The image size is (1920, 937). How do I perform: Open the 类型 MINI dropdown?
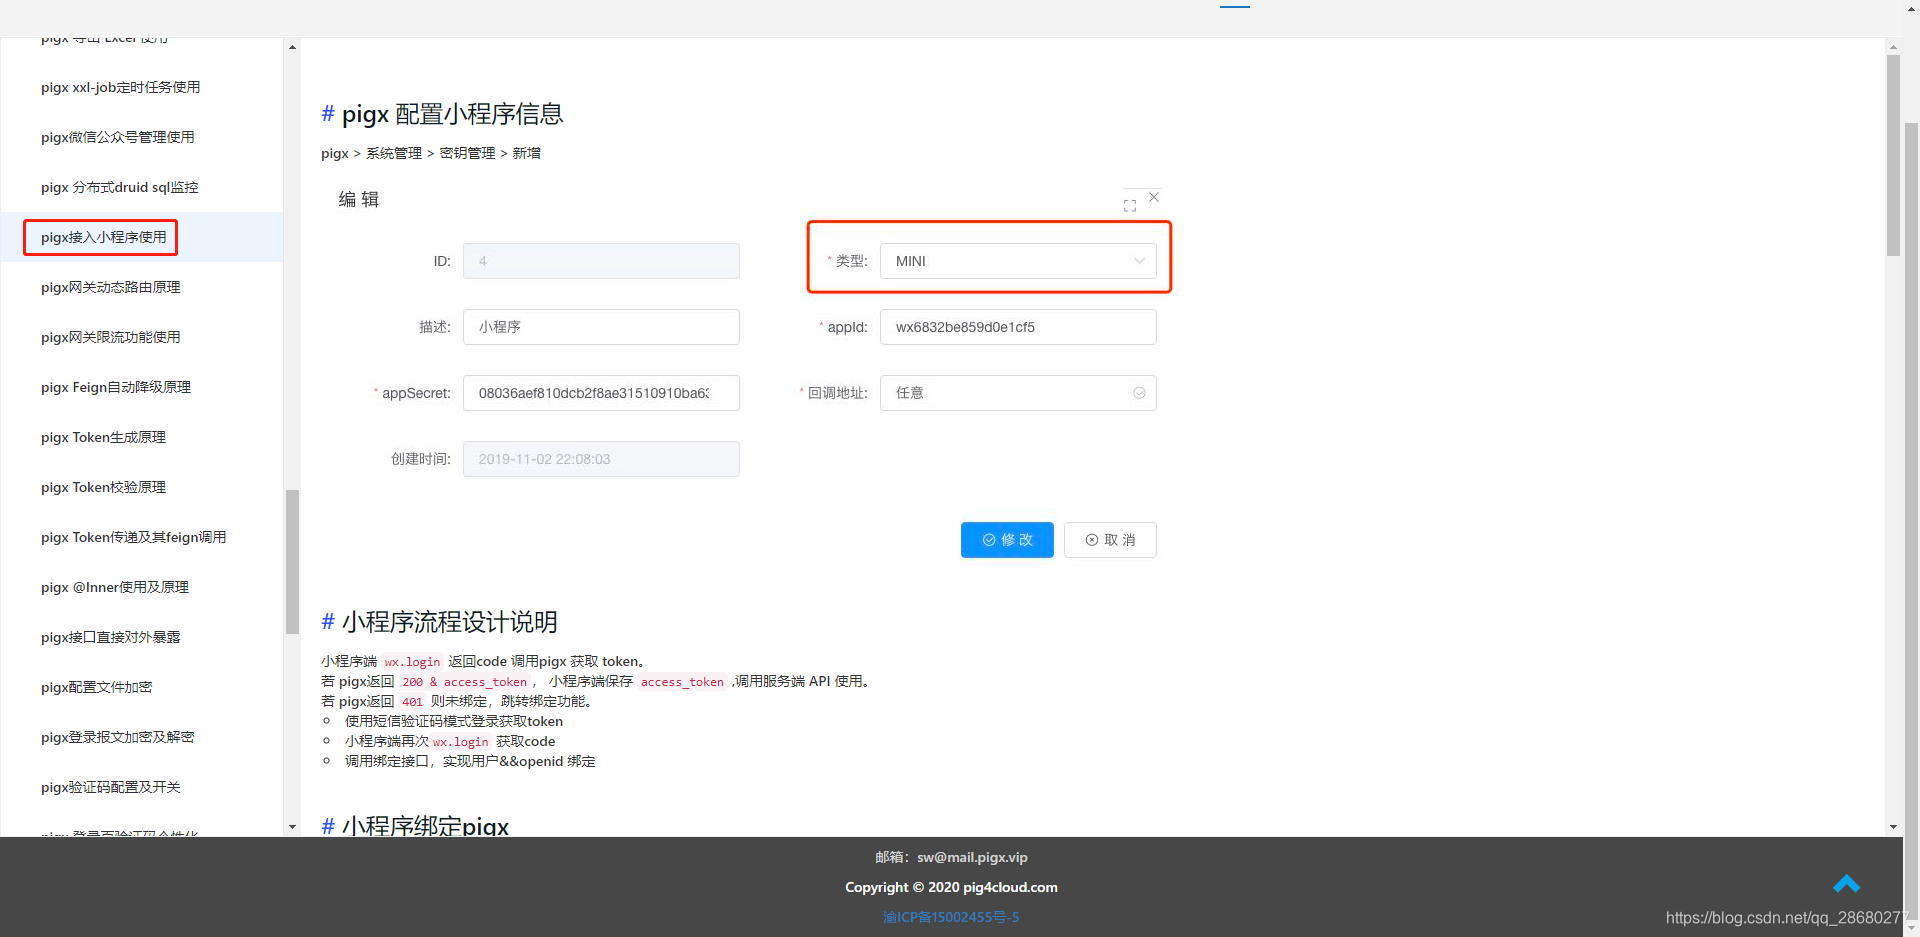1018,261
